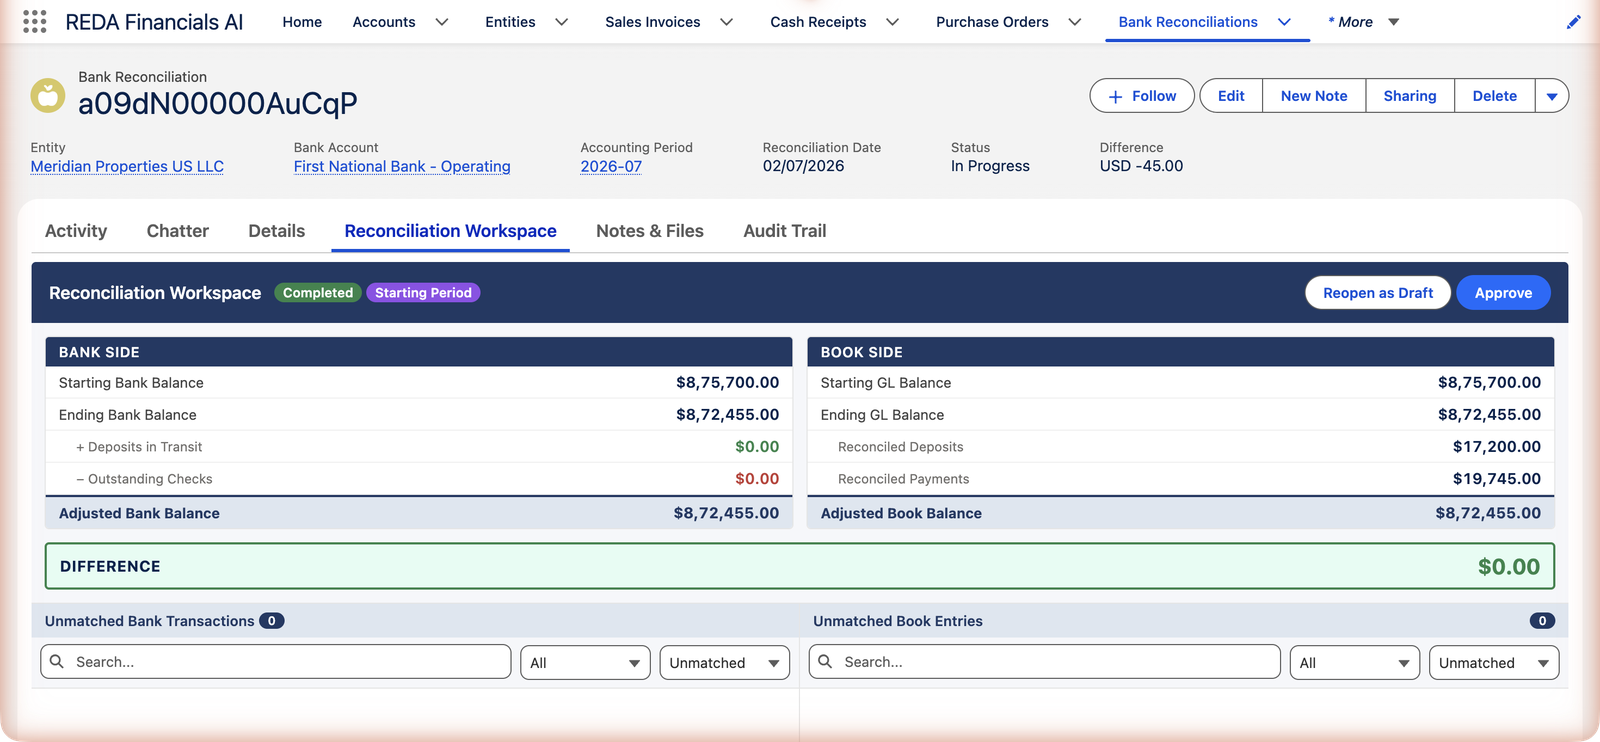Click the New Note button
The height and width of the screenshot is (742, 1600).
[1314, 96]
